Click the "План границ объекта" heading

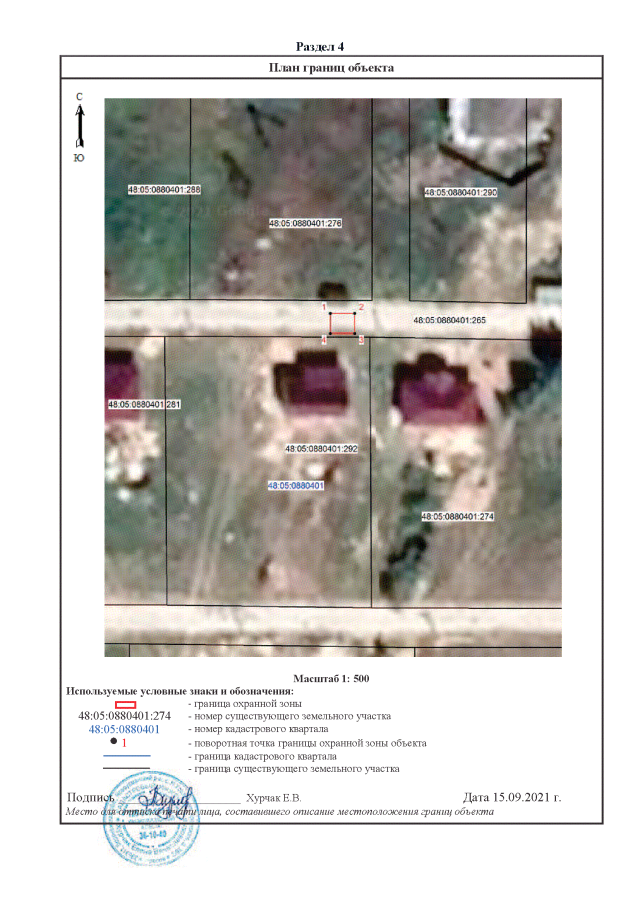(x=332, y=67)
